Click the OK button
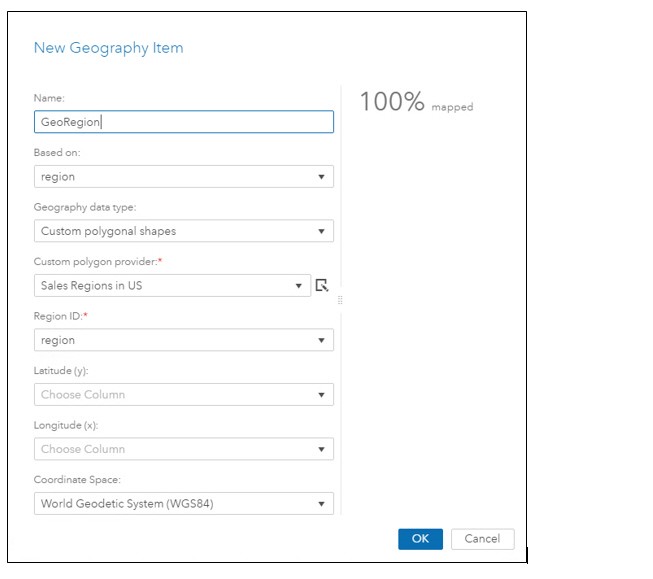The width and height of the screenshot is (653, 579). (420, 539)
